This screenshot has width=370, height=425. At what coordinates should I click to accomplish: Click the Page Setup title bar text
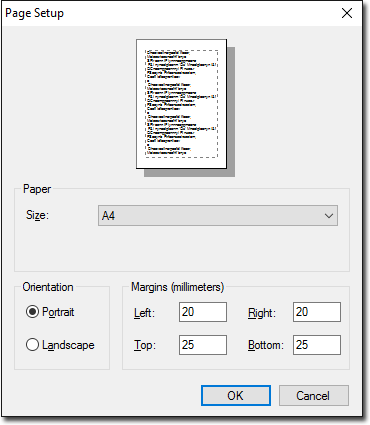(x=34, y=13)
